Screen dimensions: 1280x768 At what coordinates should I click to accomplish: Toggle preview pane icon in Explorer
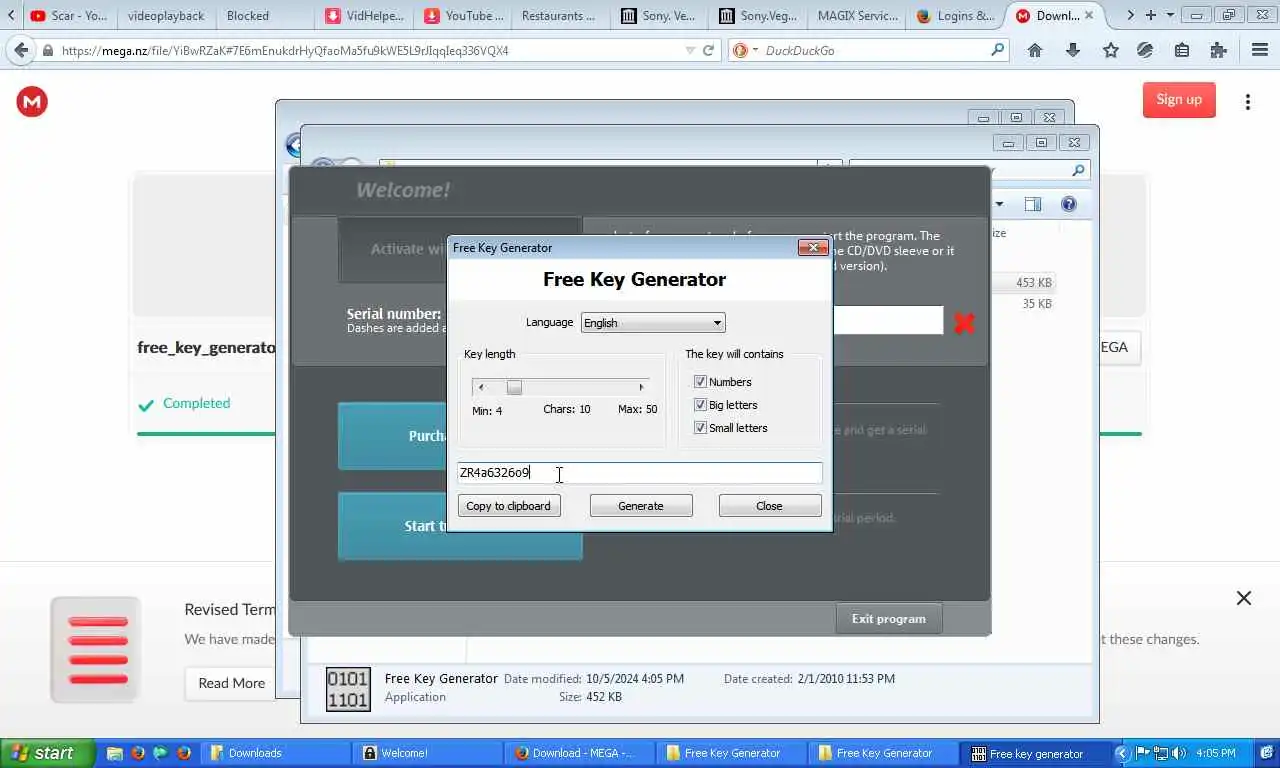[1033, 204]
